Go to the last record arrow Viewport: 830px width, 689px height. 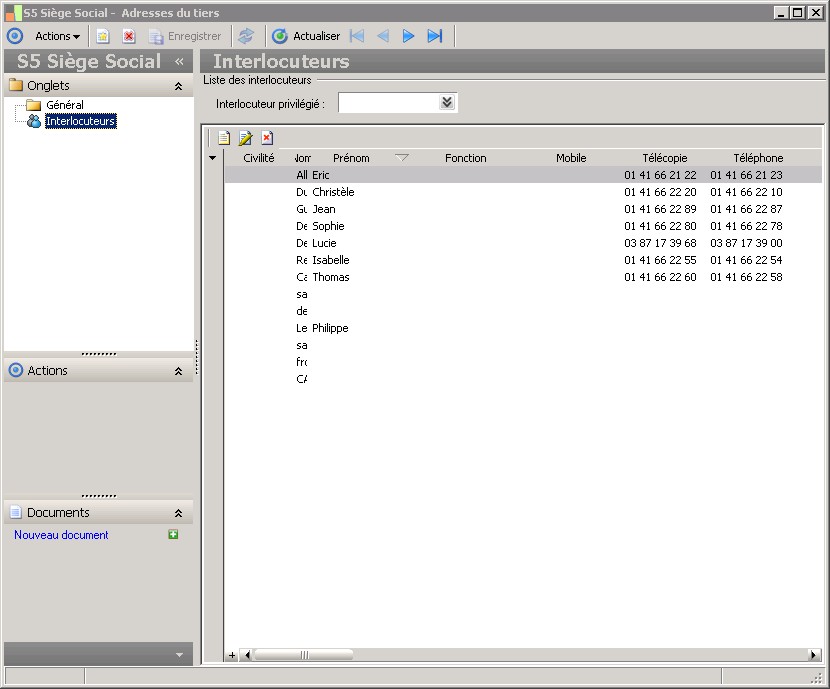435,36
